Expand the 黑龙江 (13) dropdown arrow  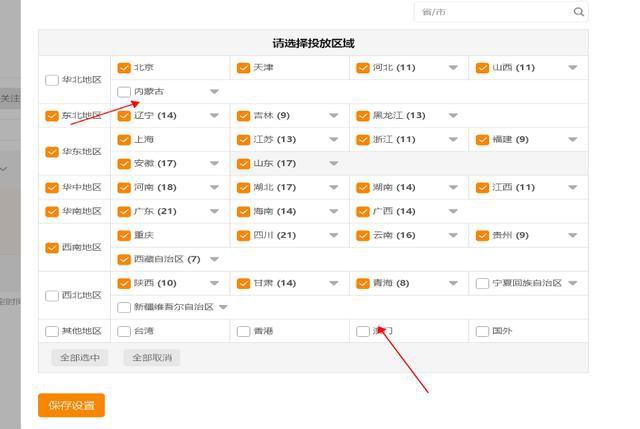[x=453, y=116]
